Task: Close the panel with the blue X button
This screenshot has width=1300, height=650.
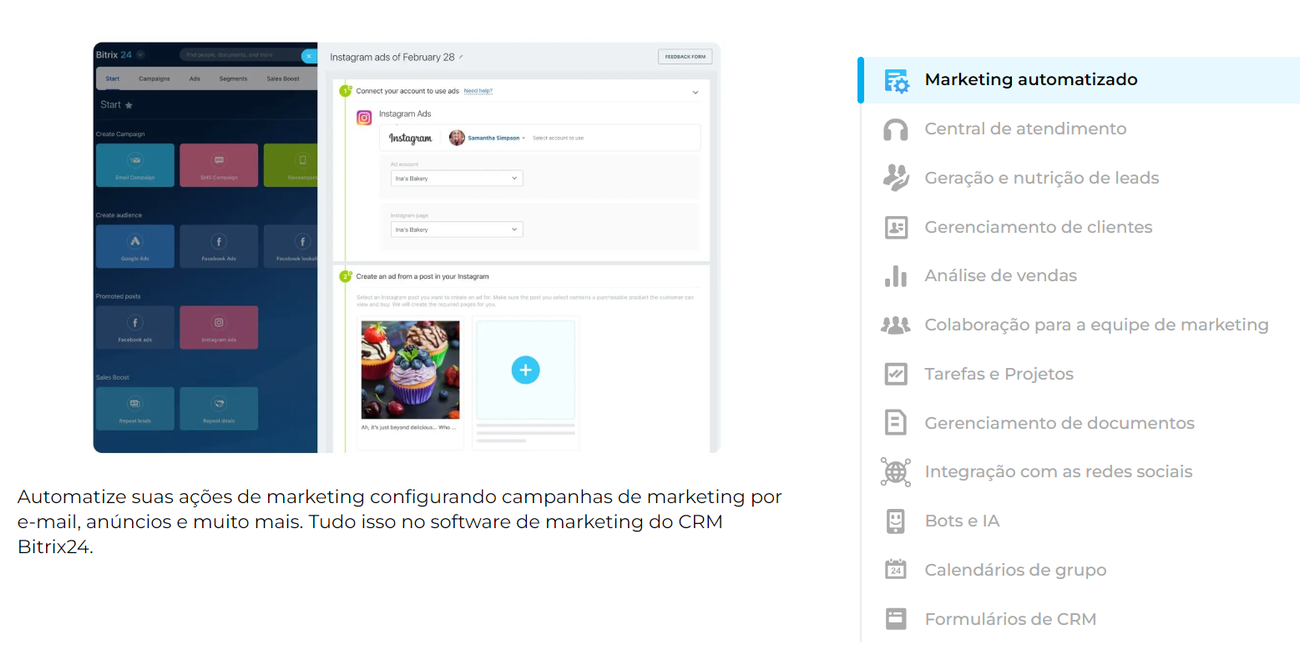Action: (x=309, y=56)
